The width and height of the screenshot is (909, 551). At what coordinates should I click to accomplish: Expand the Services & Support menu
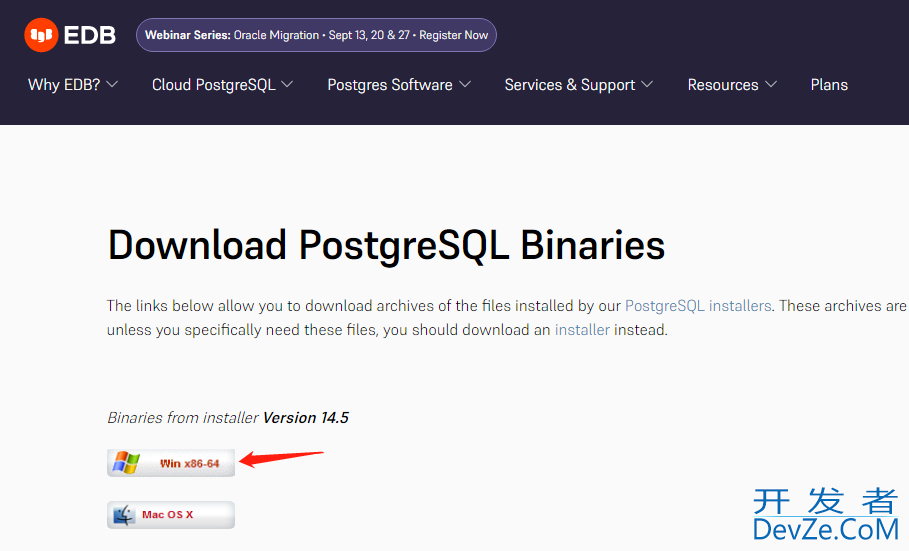(579, 85)
